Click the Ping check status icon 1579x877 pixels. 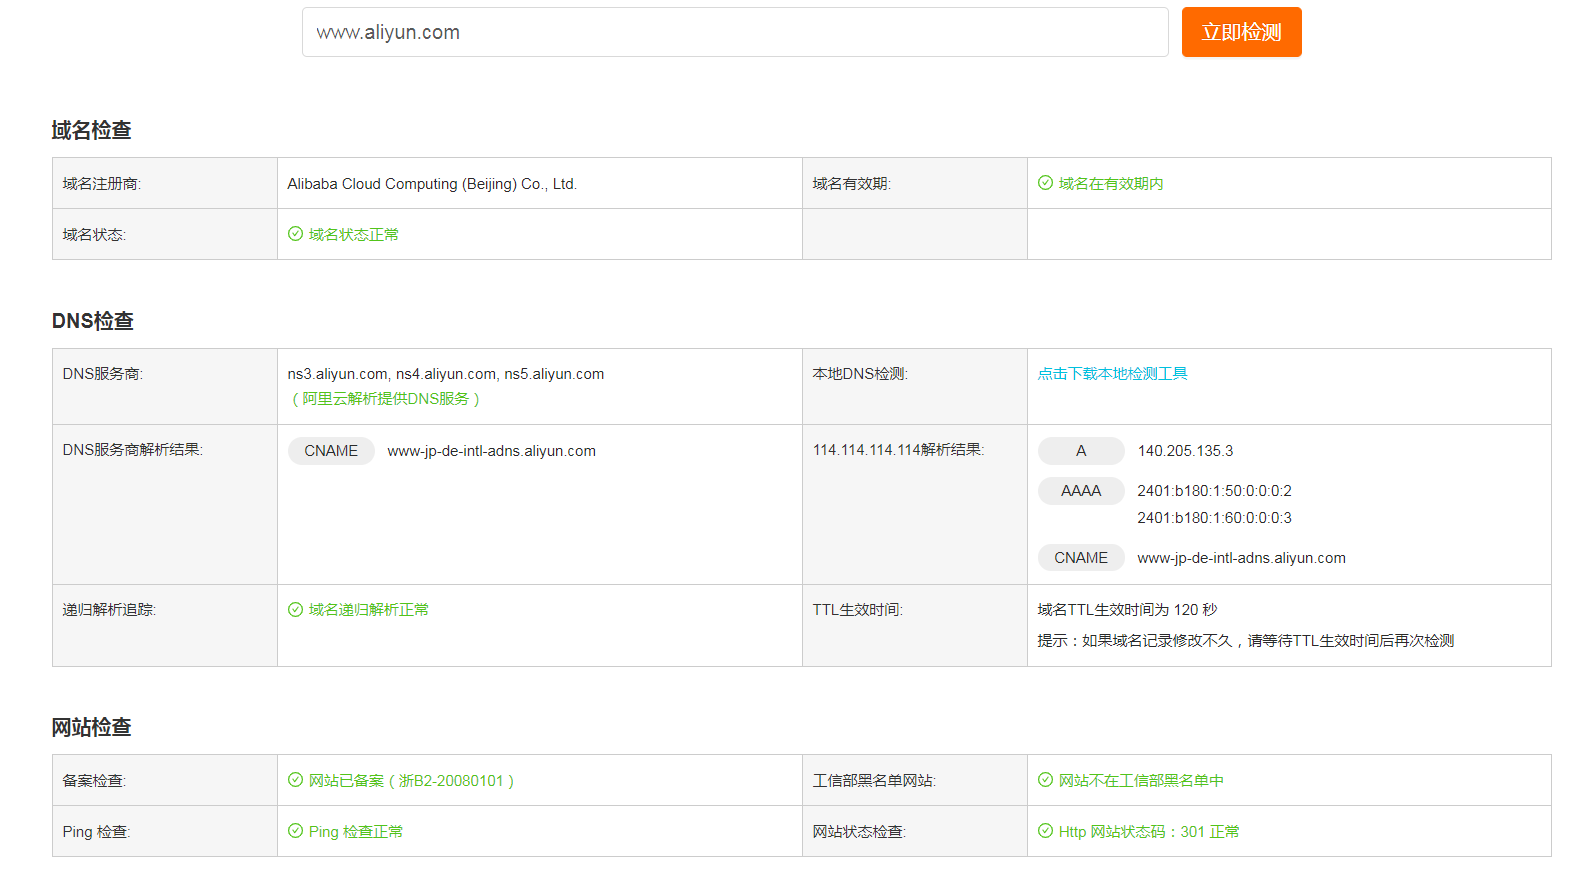[x=295, y=831]
